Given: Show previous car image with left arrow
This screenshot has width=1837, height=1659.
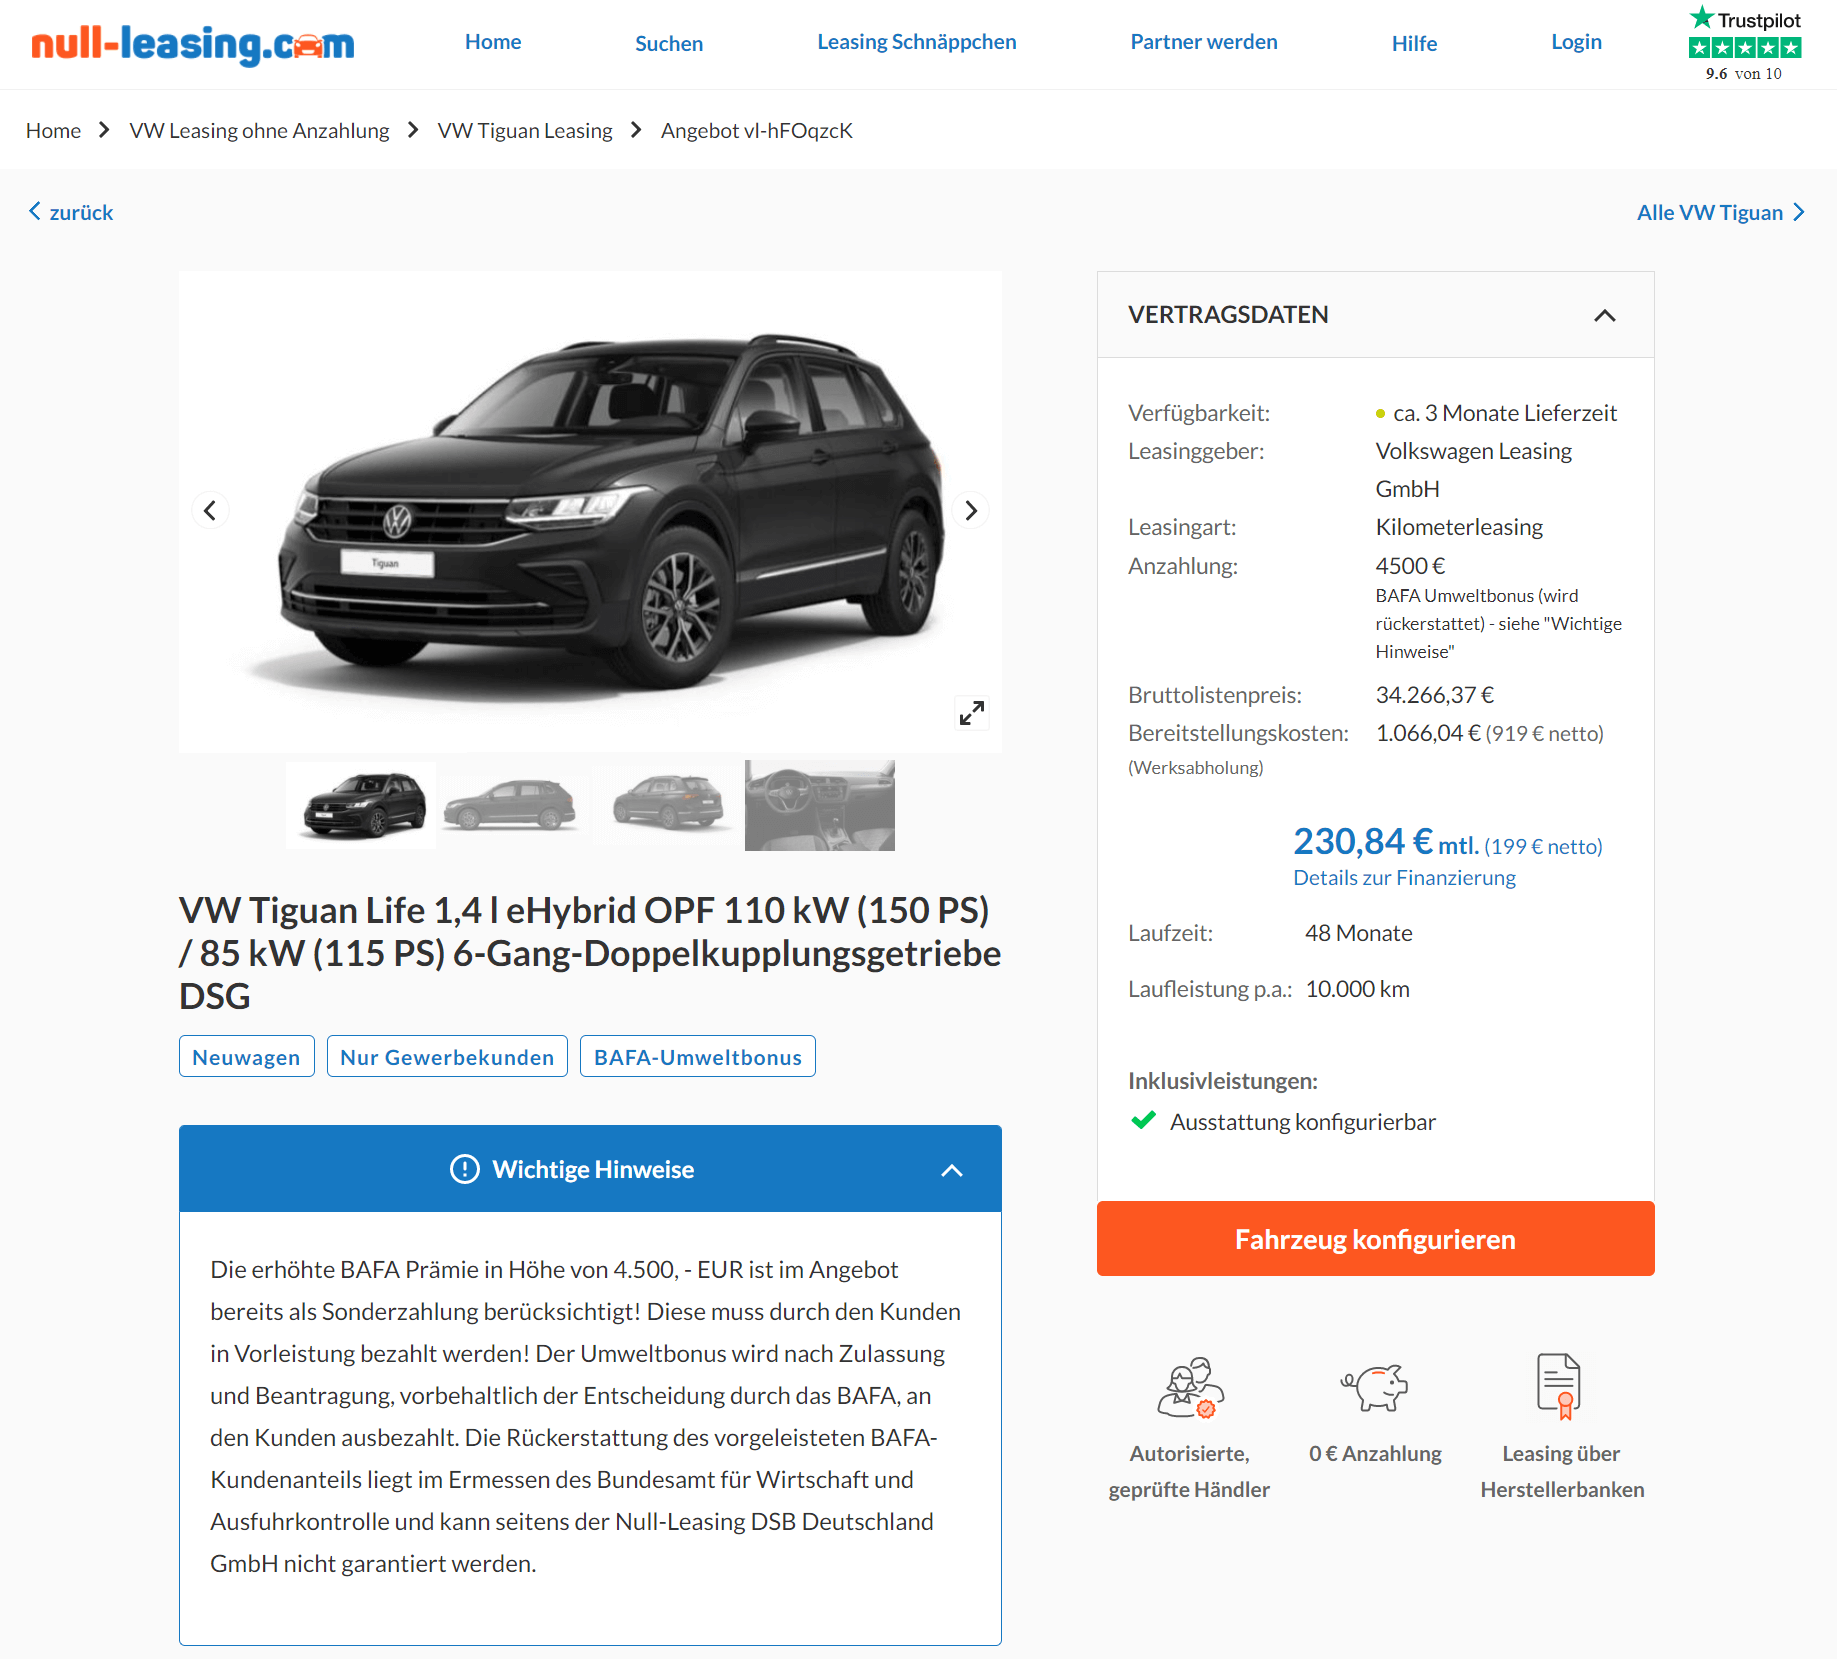Looking at the screenshot, I should tap(210, 511).
